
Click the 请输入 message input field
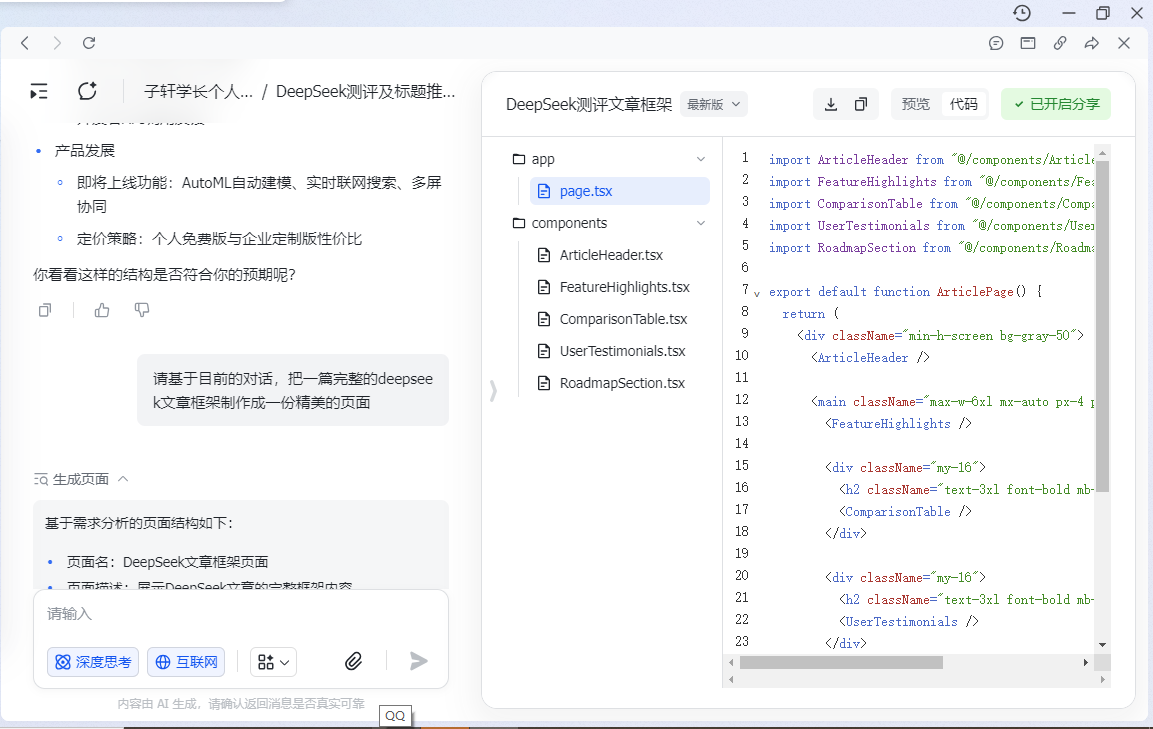[x=240, y=614]
